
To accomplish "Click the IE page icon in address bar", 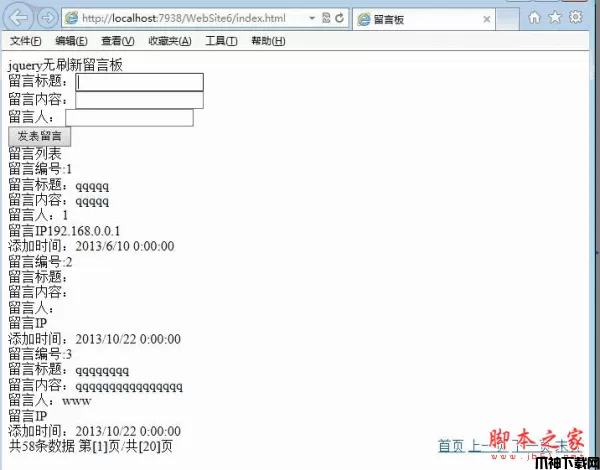I will [72, 18].
